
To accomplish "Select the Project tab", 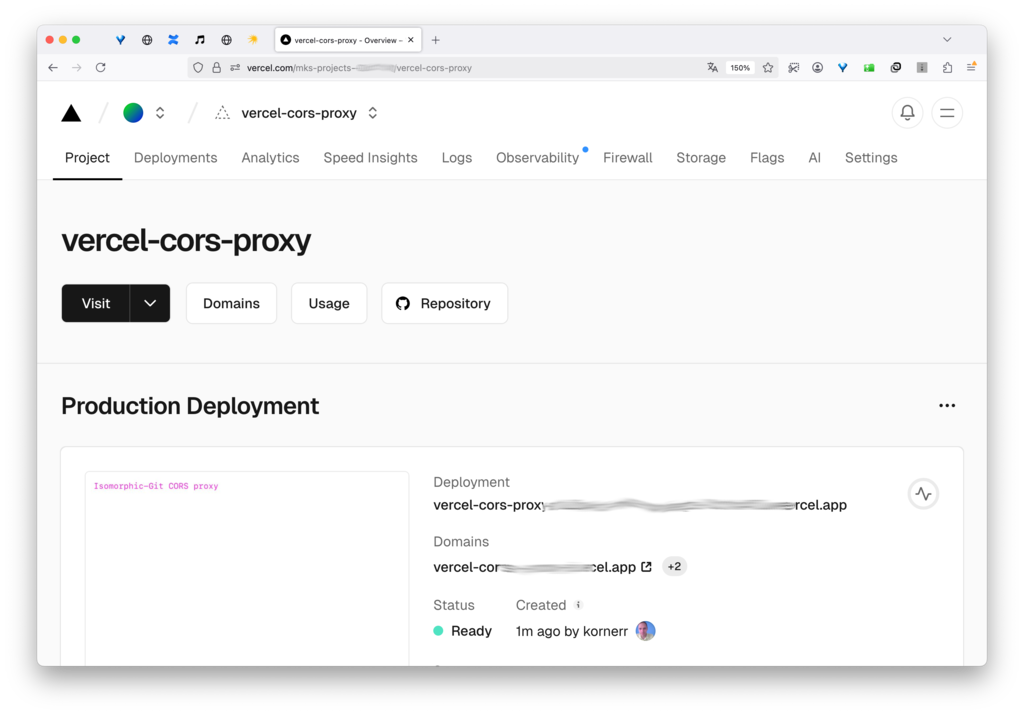I will tap(87, 158).
